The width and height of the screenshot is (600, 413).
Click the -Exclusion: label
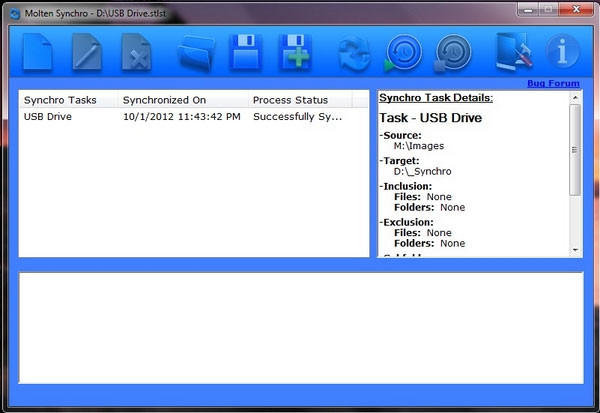(406, 222)
